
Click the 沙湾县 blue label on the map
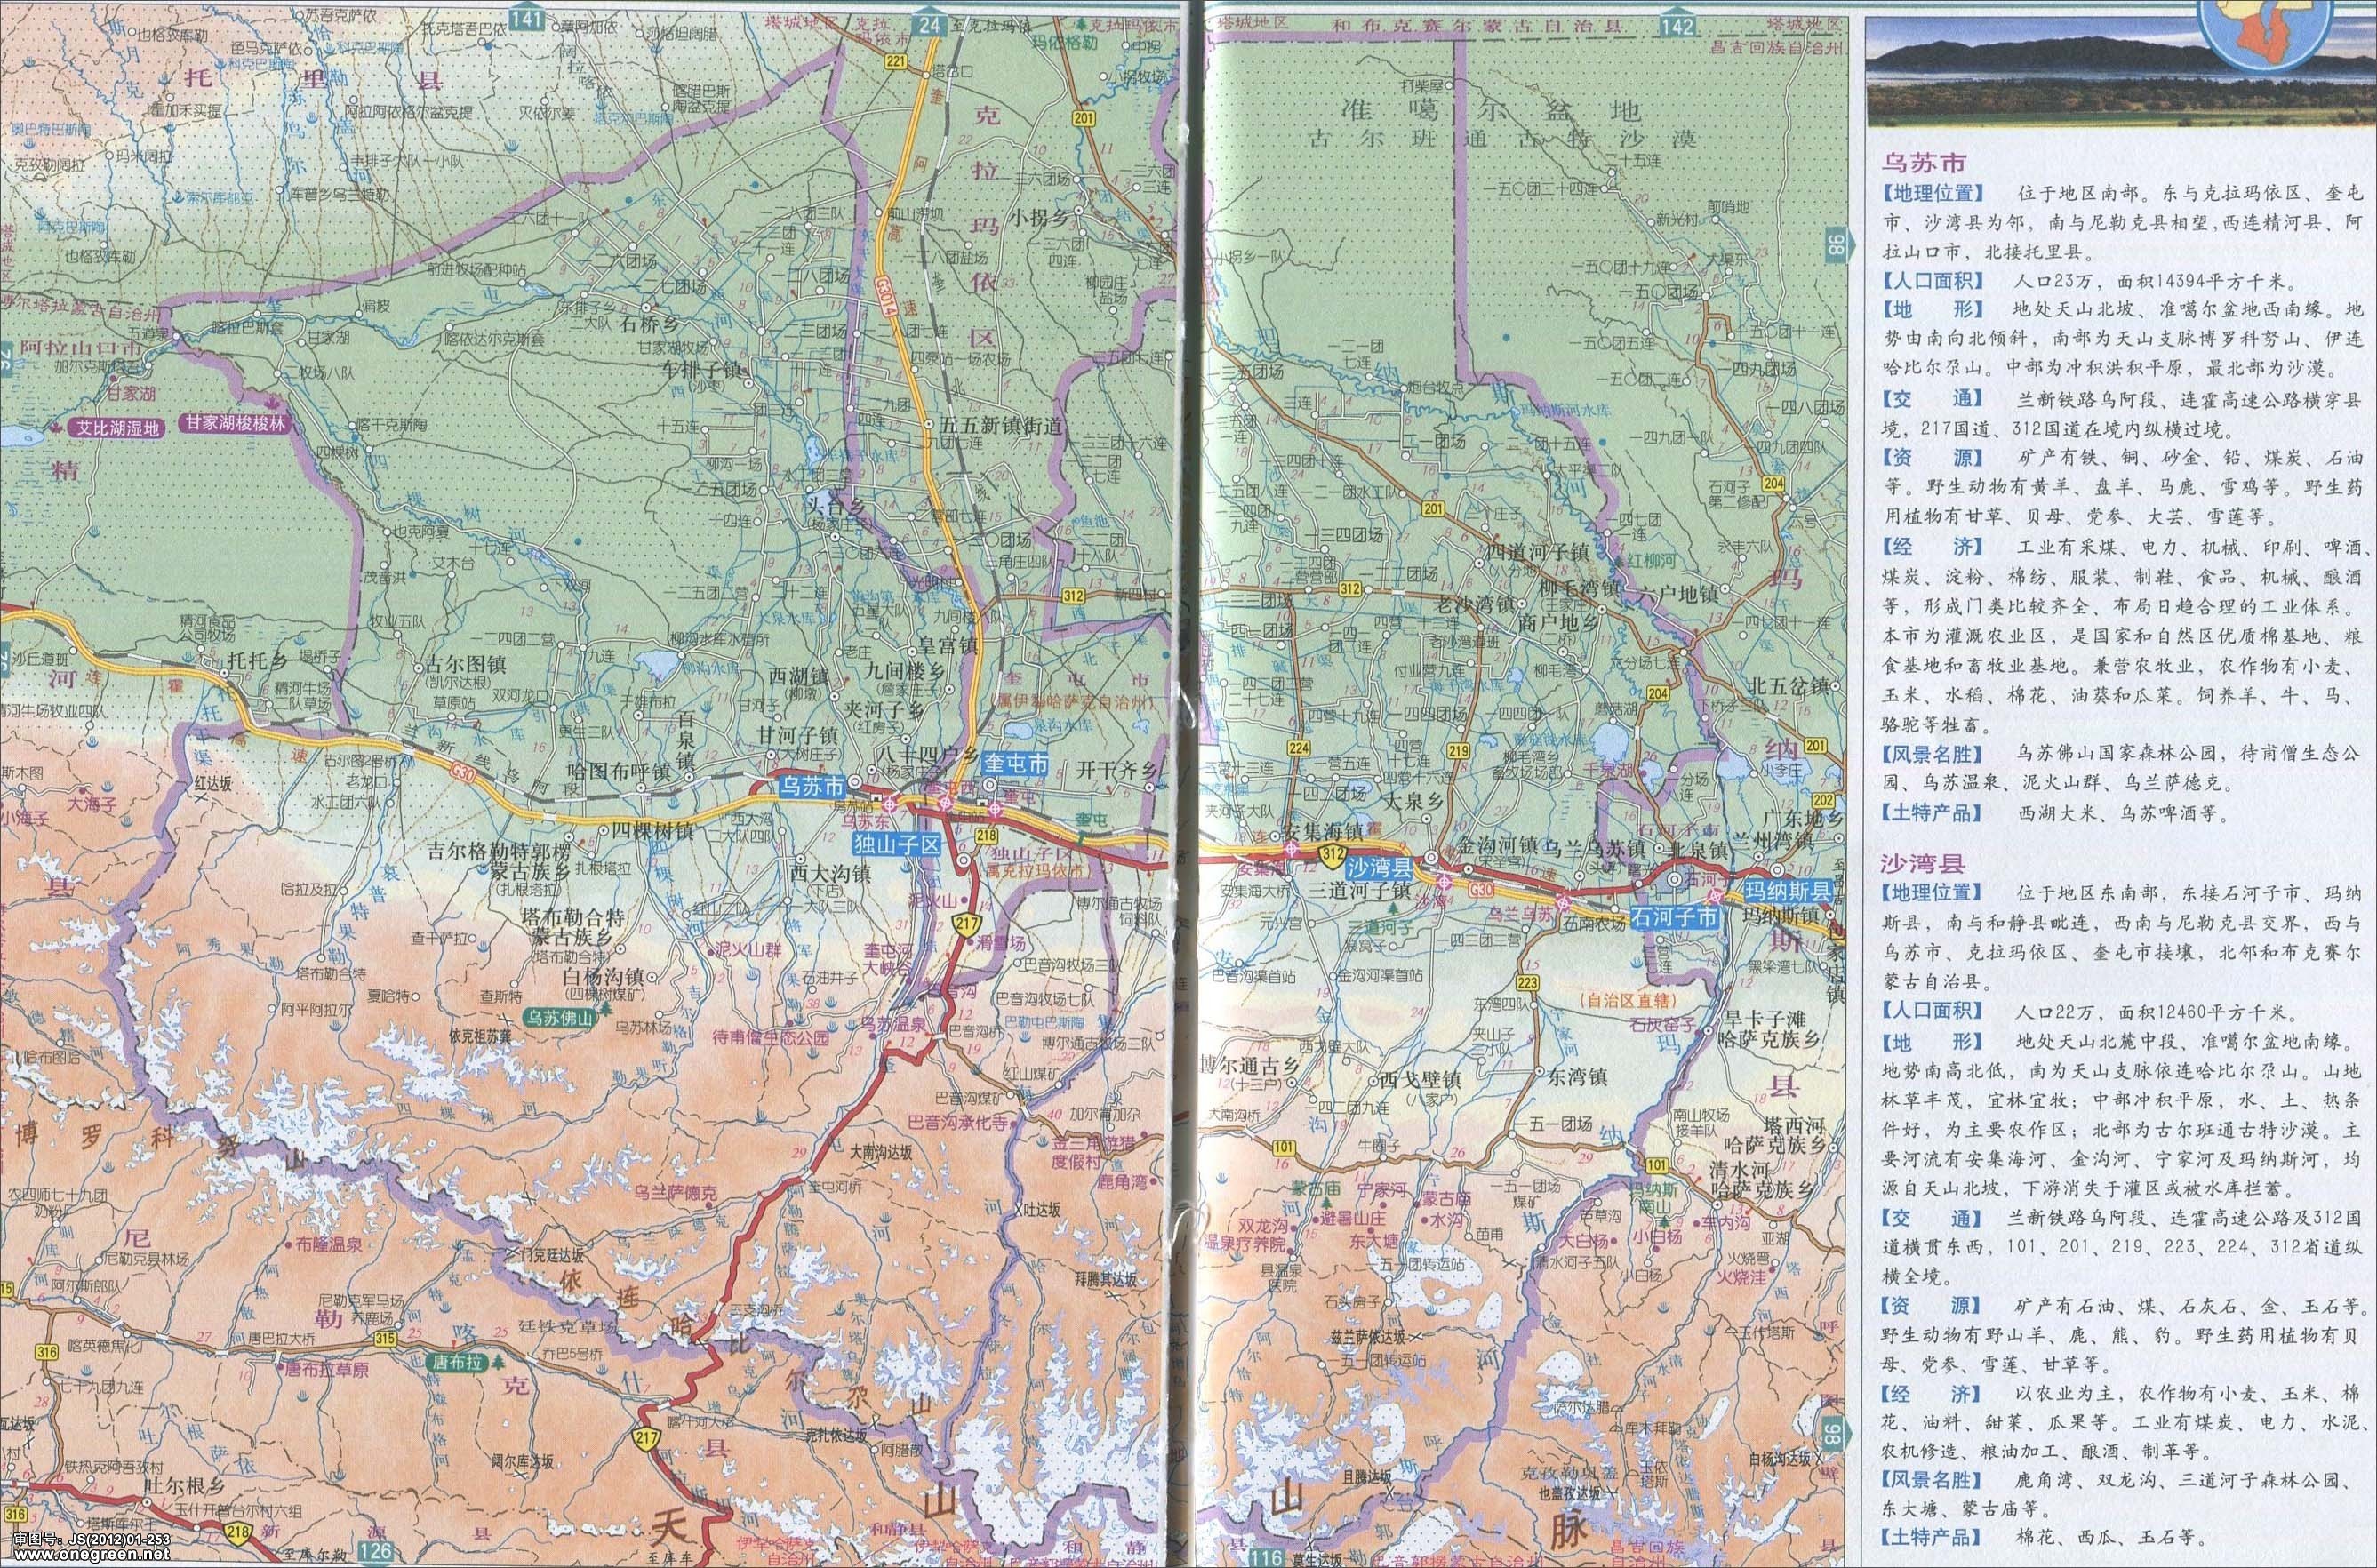pyautogui.click(x=1377, y=866)
